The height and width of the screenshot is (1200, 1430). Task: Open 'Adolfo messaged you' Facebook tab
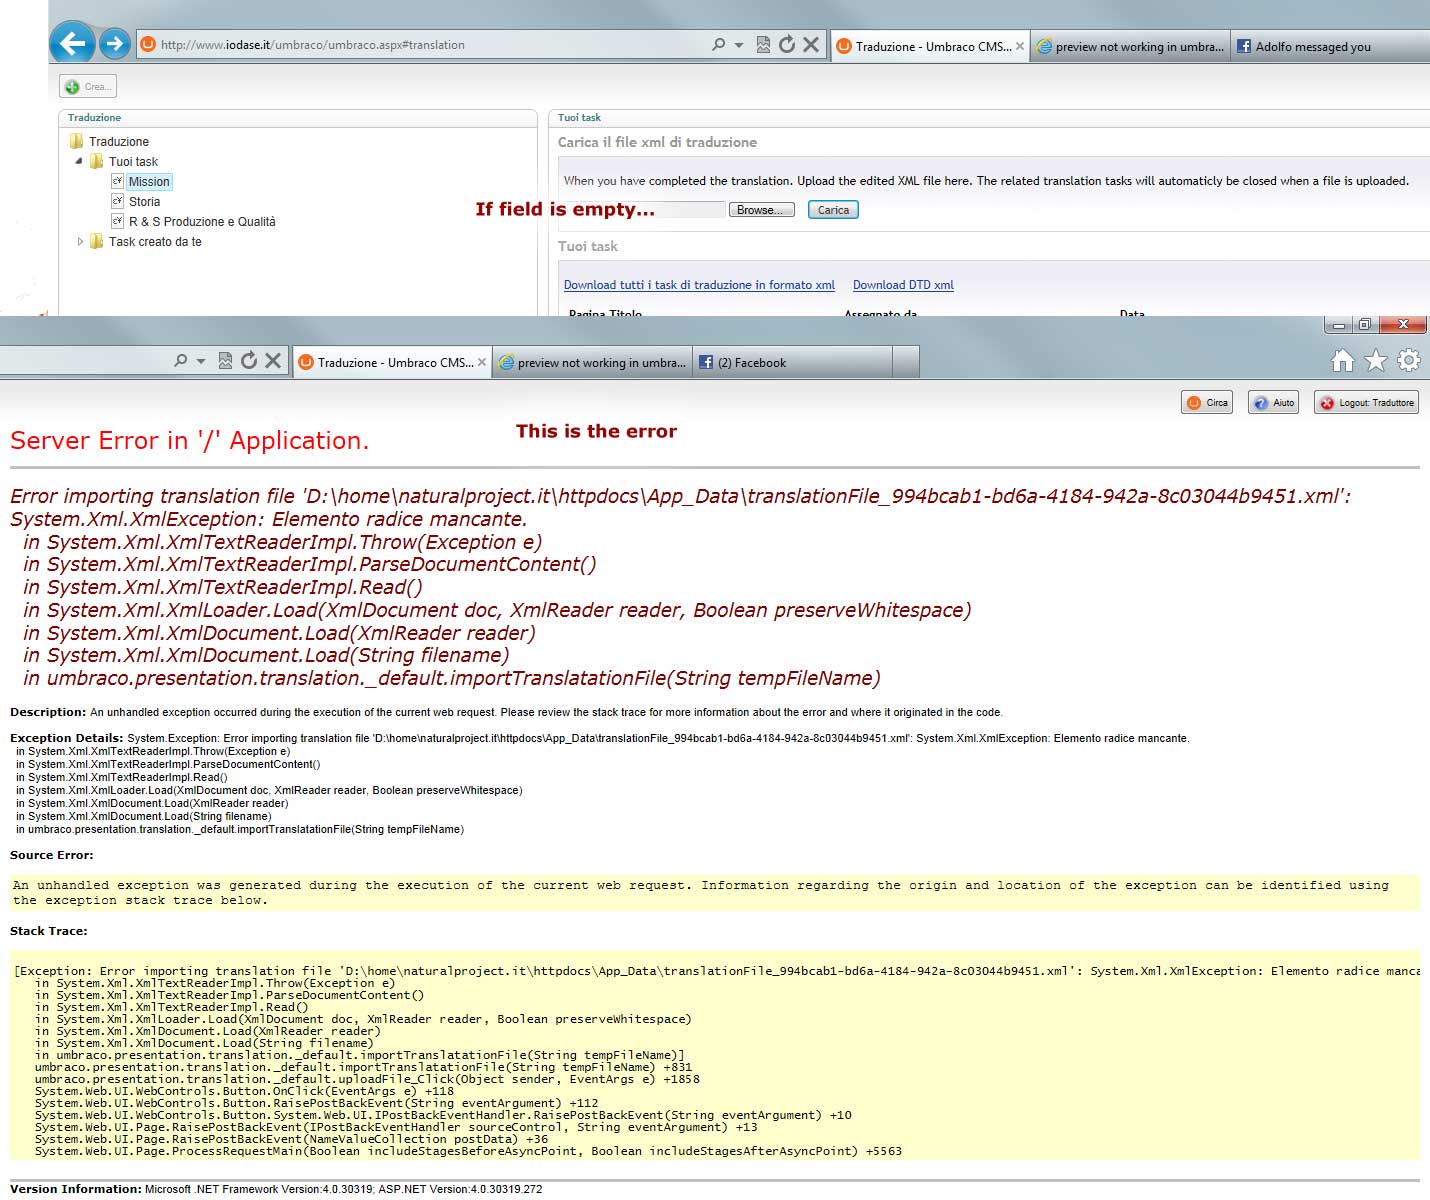1330,46
